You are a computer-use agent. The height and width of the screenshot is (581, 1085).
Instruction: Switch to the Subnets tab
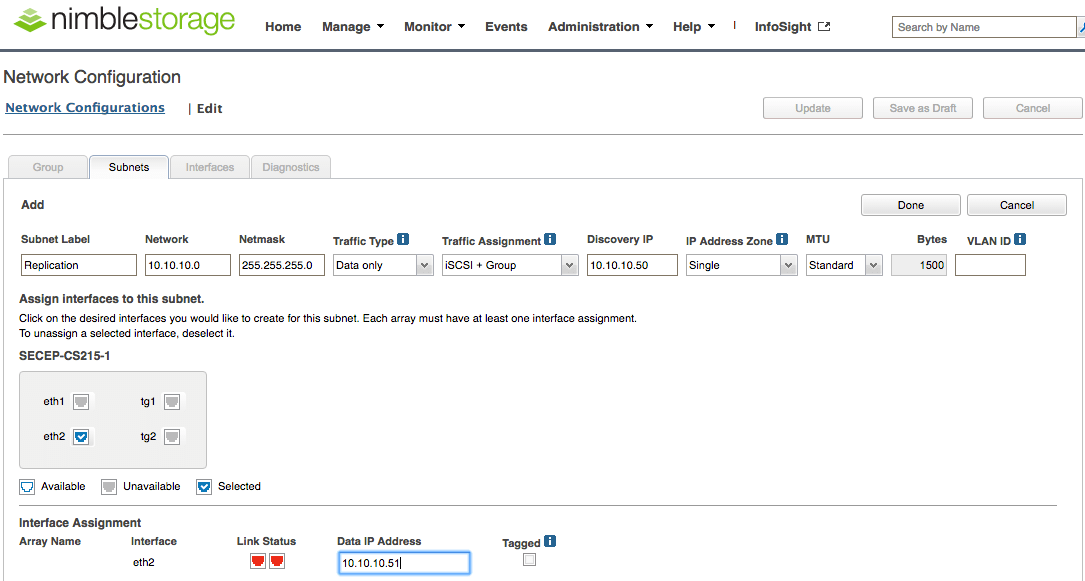pyautogui.click(x=129, y=167)
